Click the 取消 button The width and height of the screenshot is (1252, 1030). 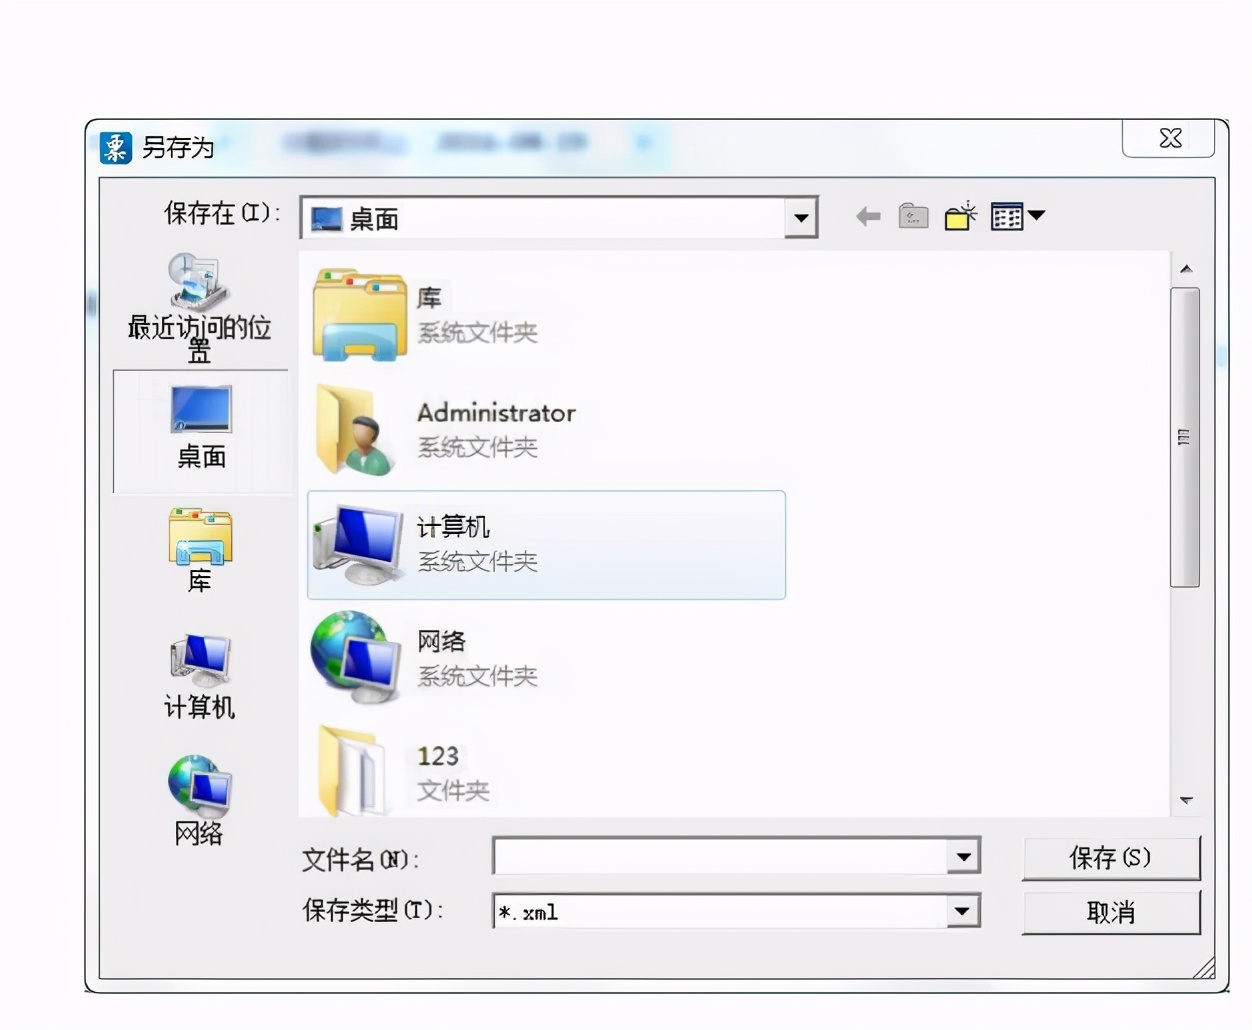point(1110,912)
